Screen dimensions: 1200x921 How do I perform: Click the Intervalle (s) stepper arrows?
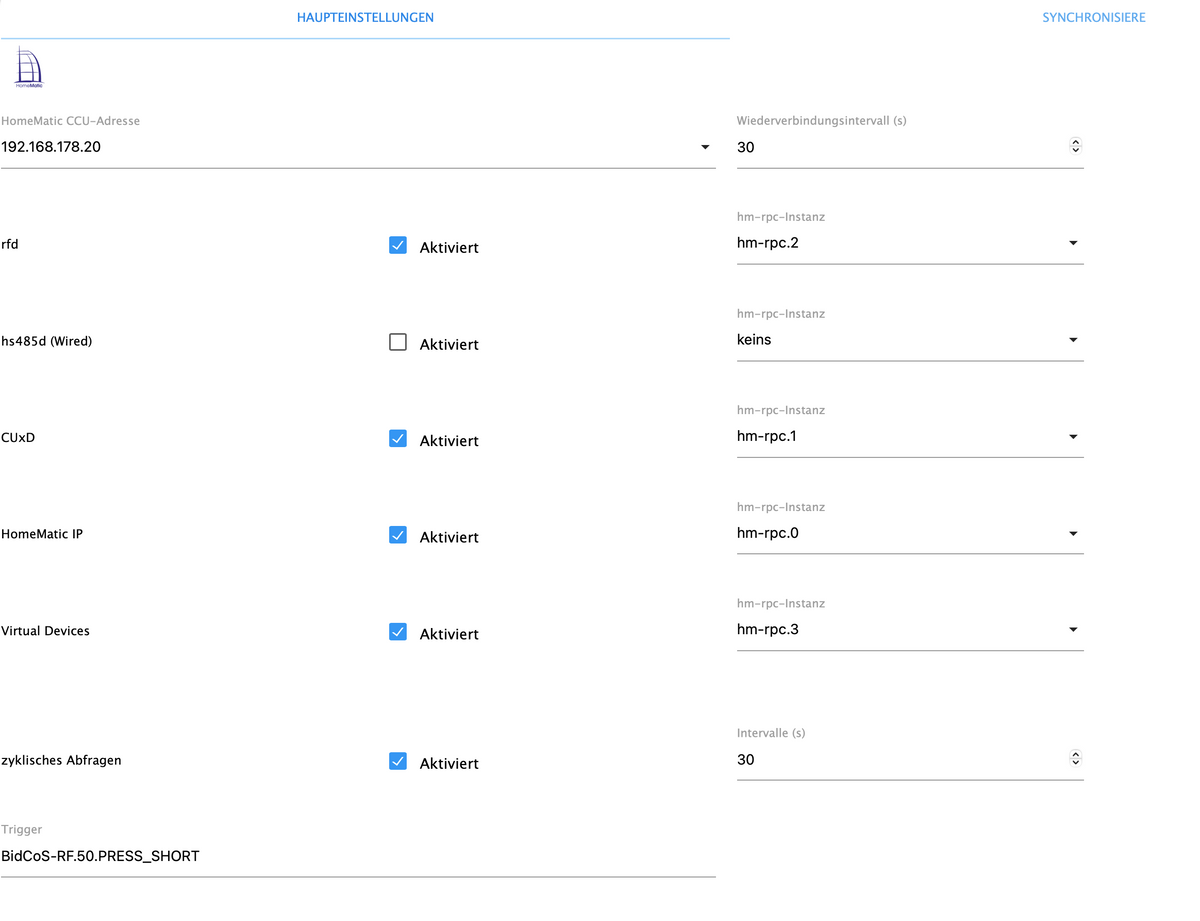(1076, 759)
